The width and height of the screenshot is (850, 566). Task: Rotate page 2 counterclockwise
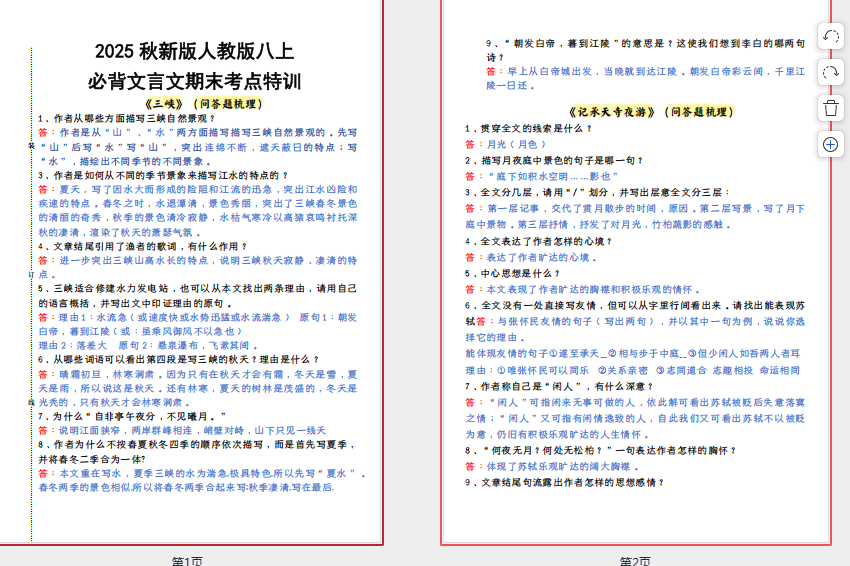coord(830,37)
